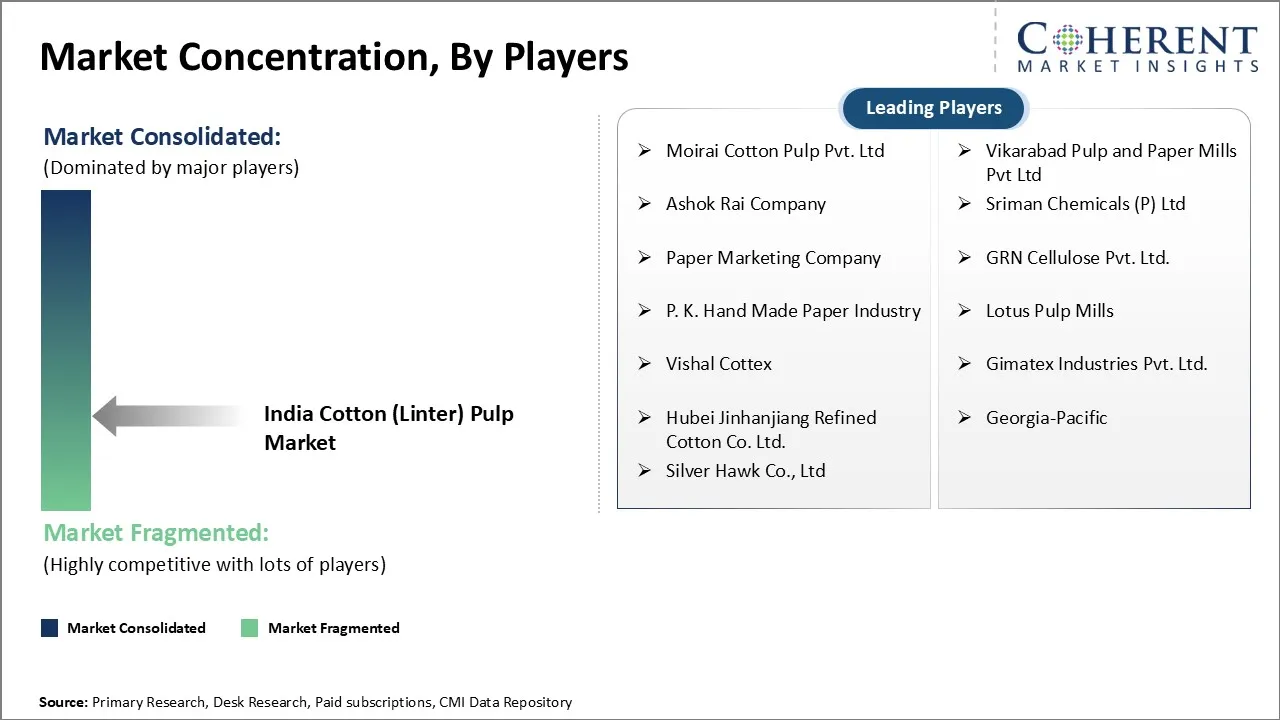Click the Market Consolidated dark blue legend swatch
The width and height of the screenshot is (1280, 720).
[49, 628]
